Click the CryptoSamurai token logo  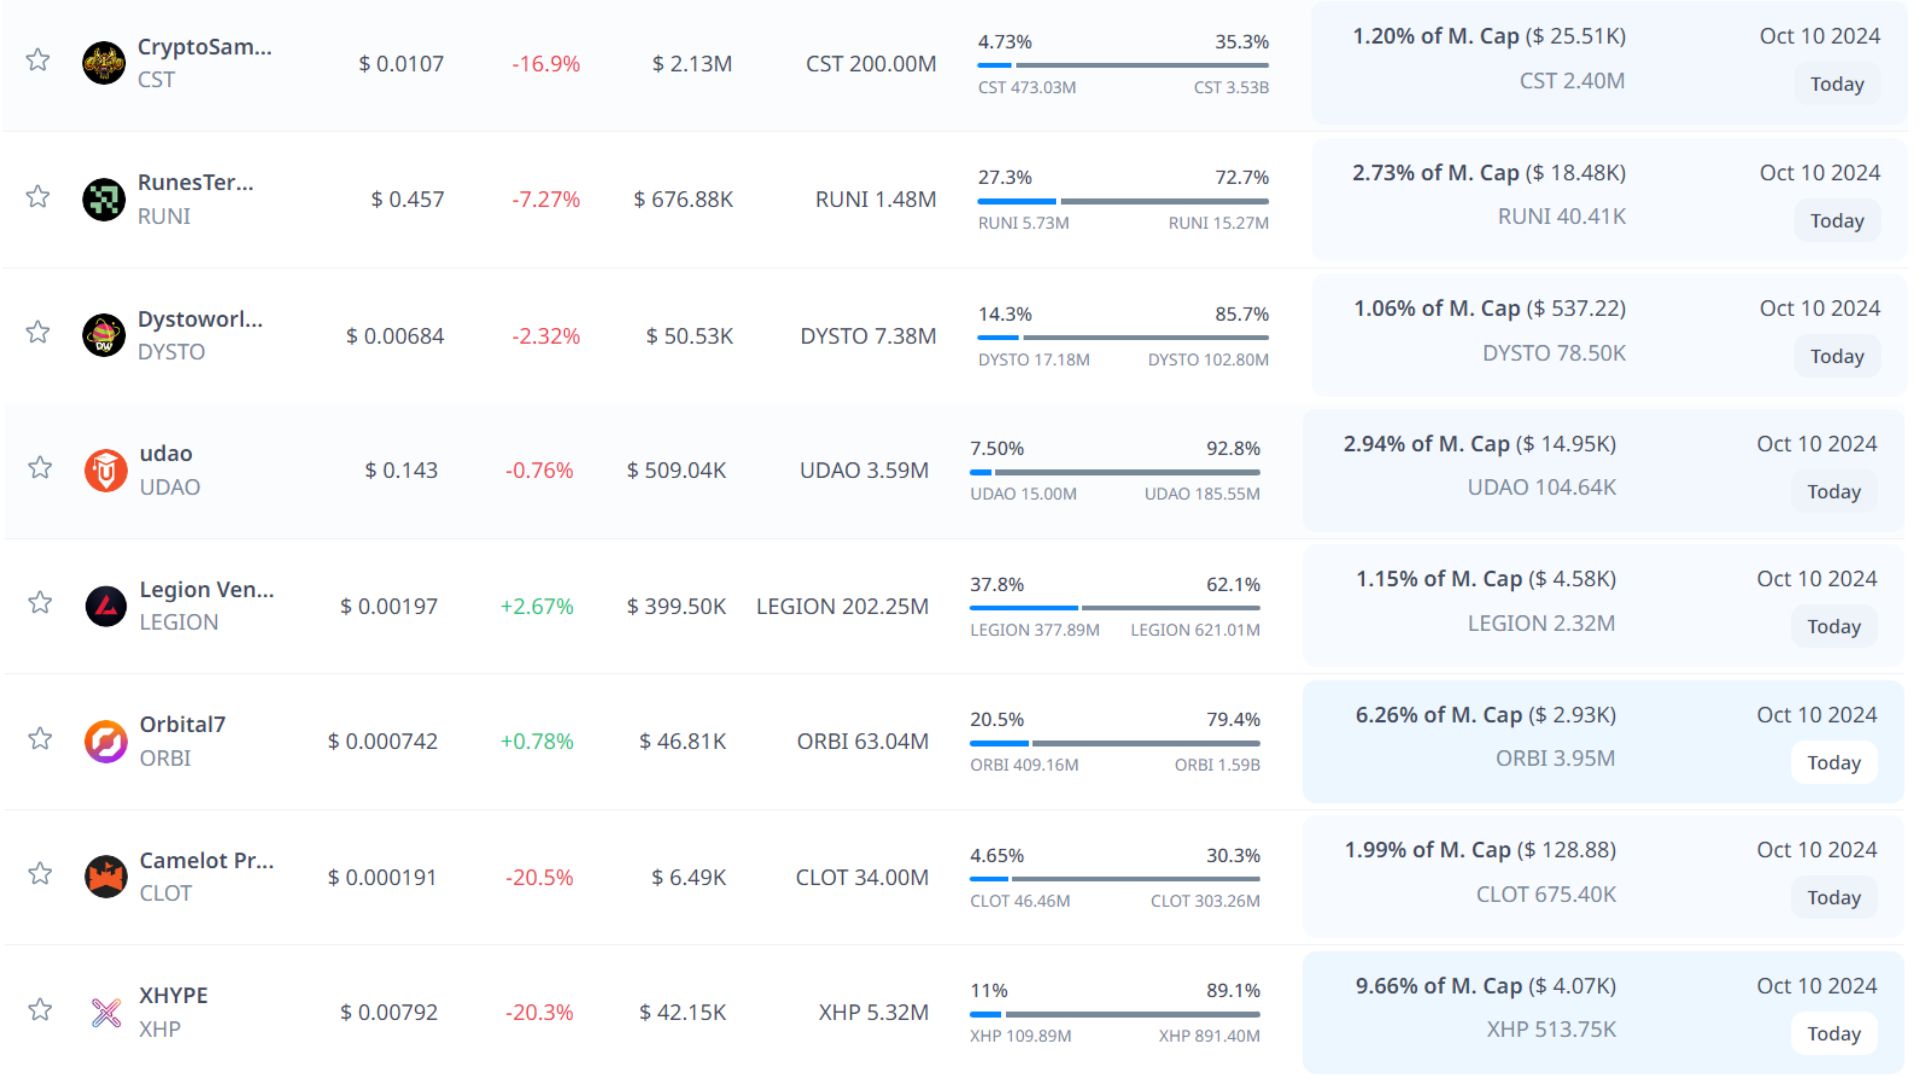pos(104,63)
